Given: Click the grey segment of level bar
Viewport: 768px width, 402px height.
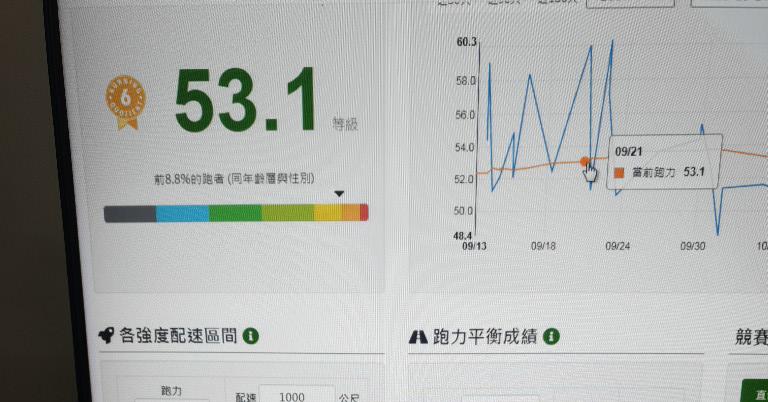Looking at the screenshot, I should (130, 214).
